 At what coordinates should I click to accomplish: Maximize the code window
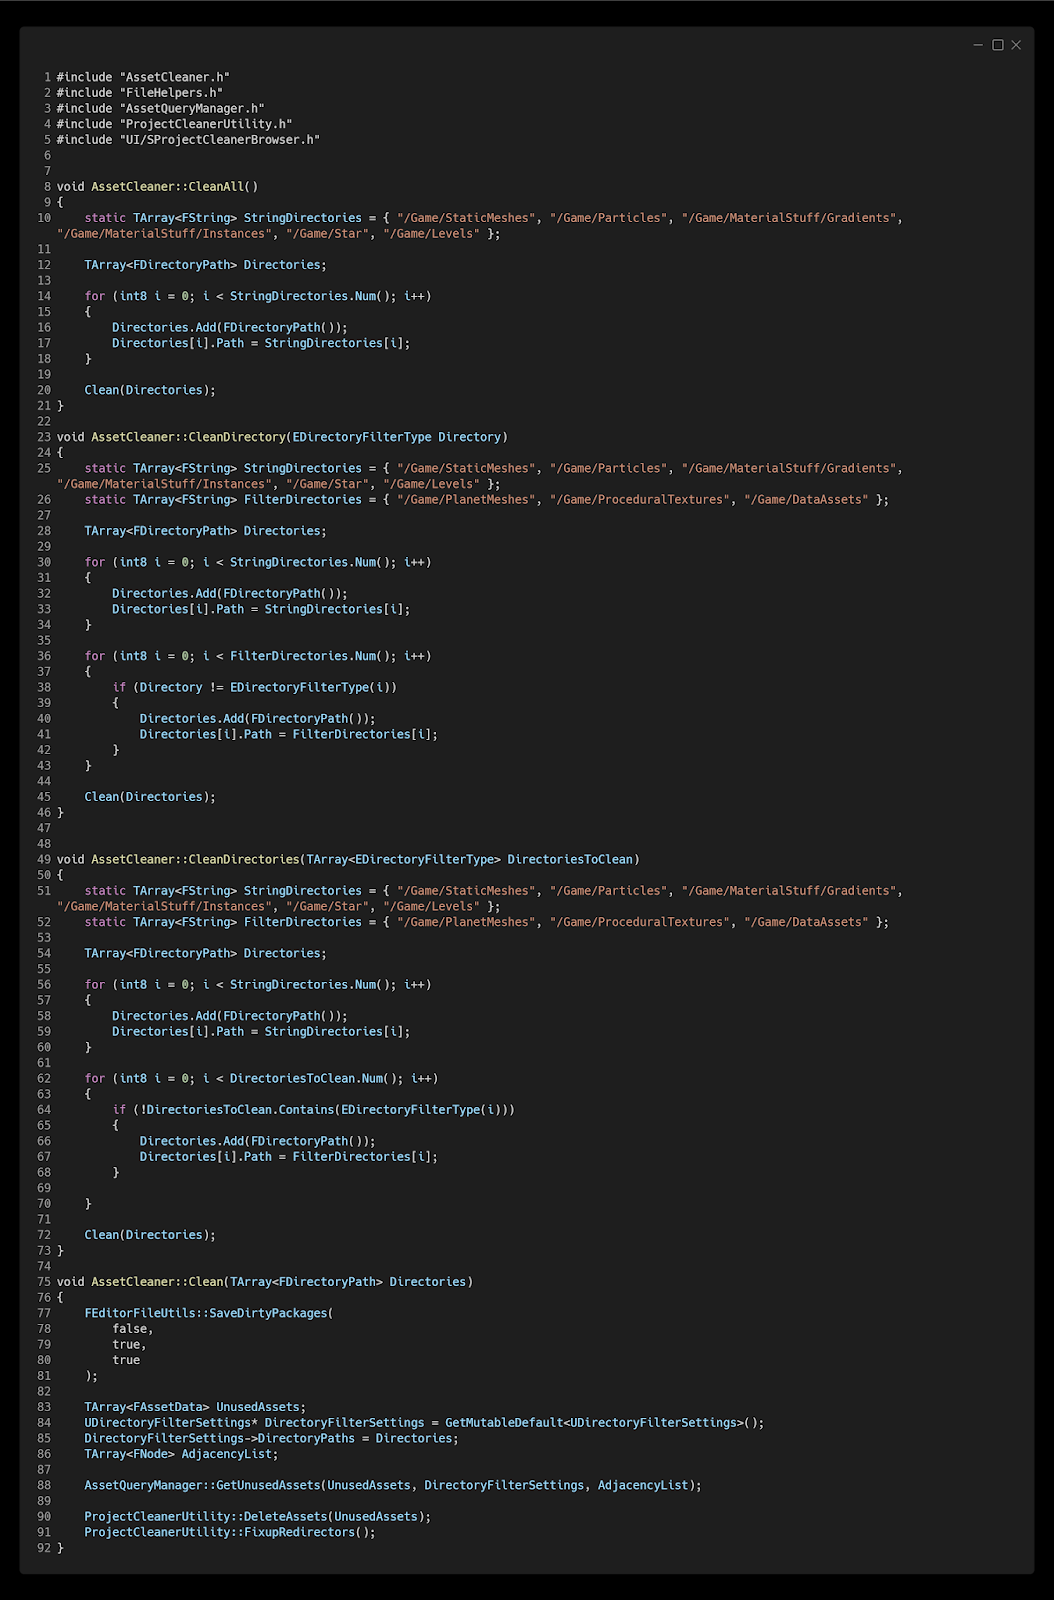coord(997,45)
